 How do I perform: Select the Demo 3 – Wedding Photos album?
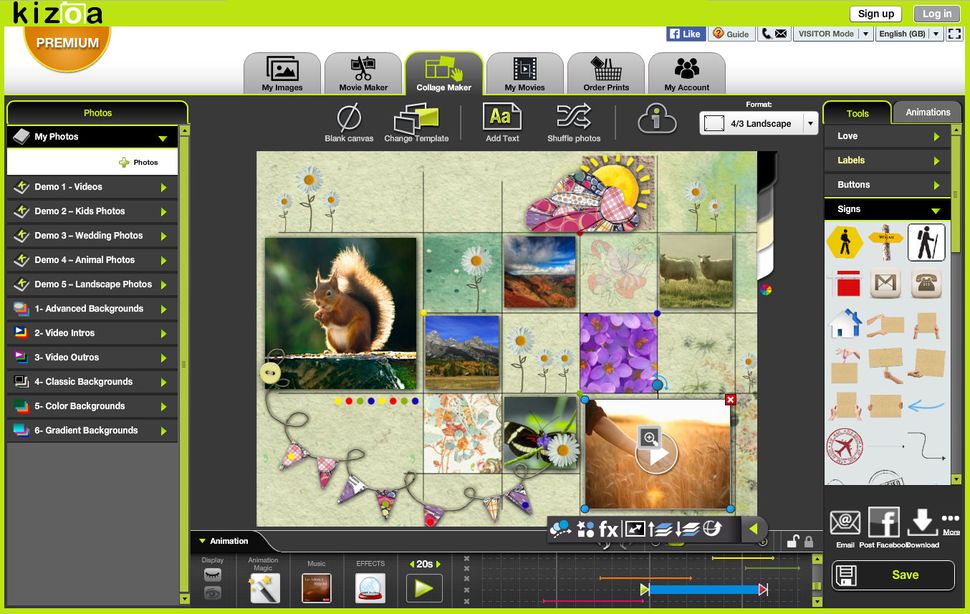coord(92,235)
